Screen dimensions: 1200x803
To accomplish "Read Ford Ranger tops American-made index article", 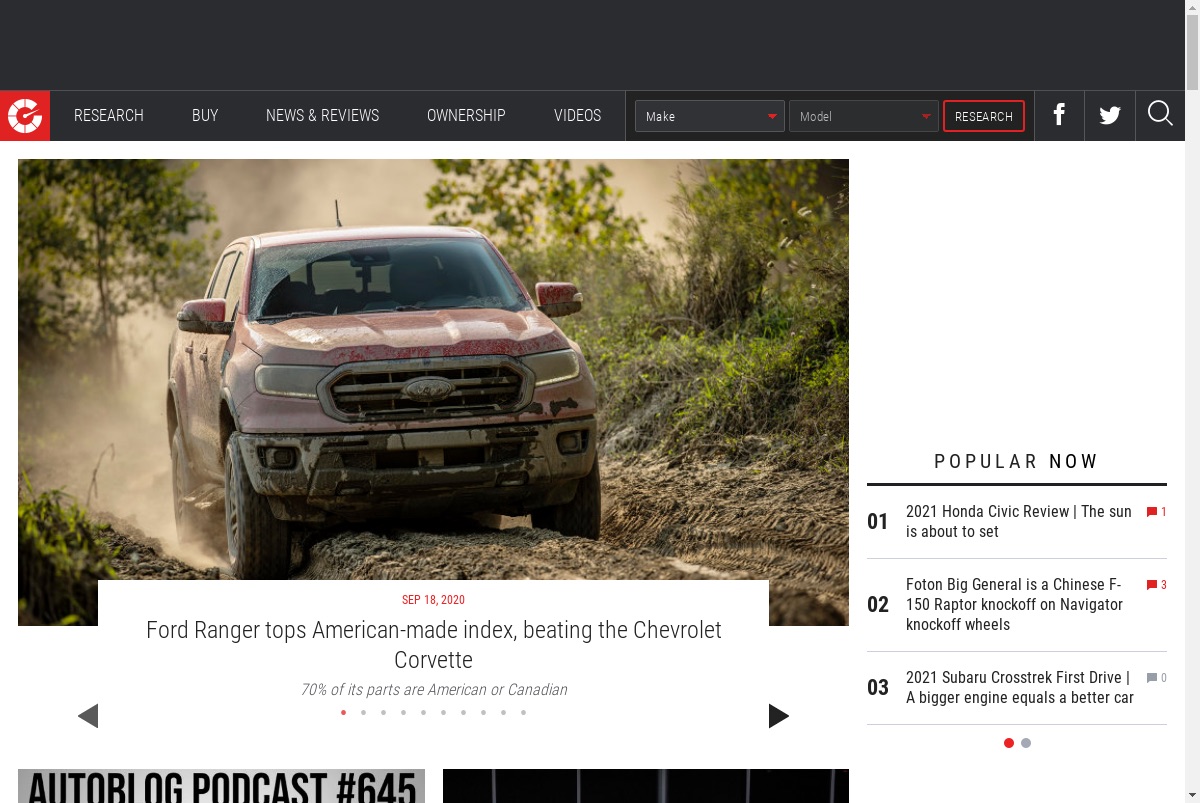I will (433, 645).
